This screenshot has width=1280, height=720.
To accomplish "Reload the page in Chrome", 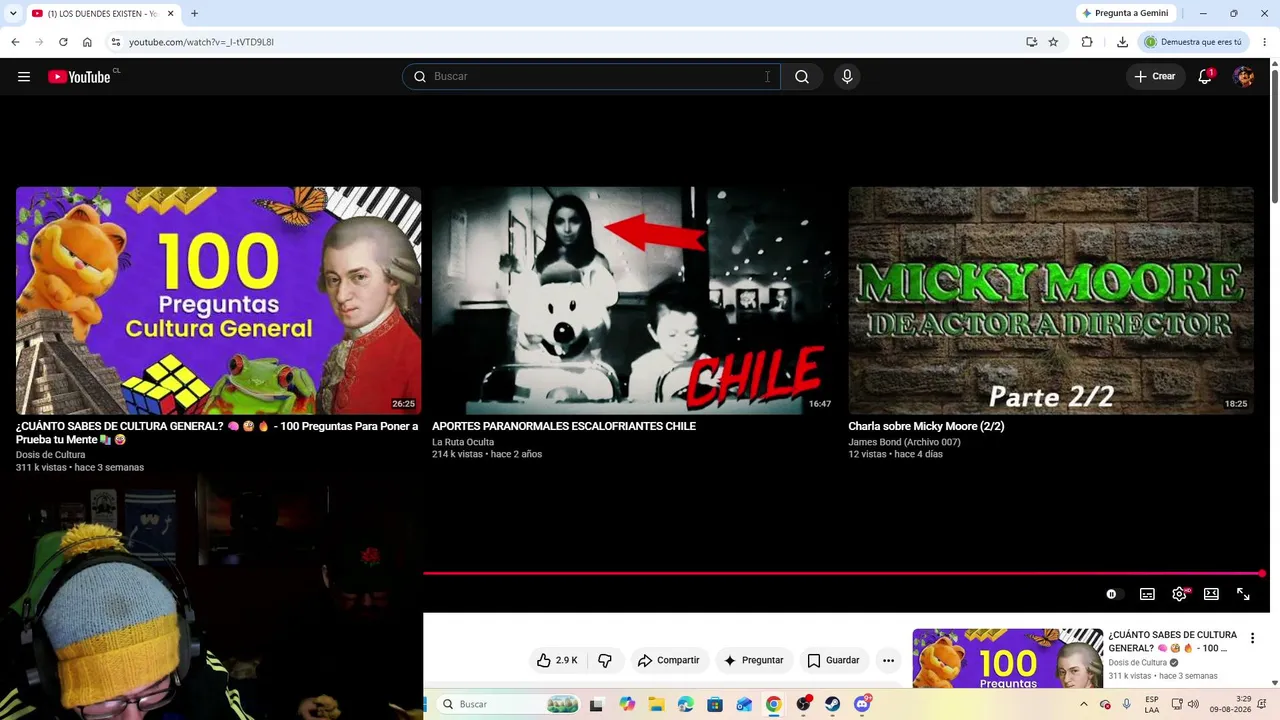I will pos(63,42).
